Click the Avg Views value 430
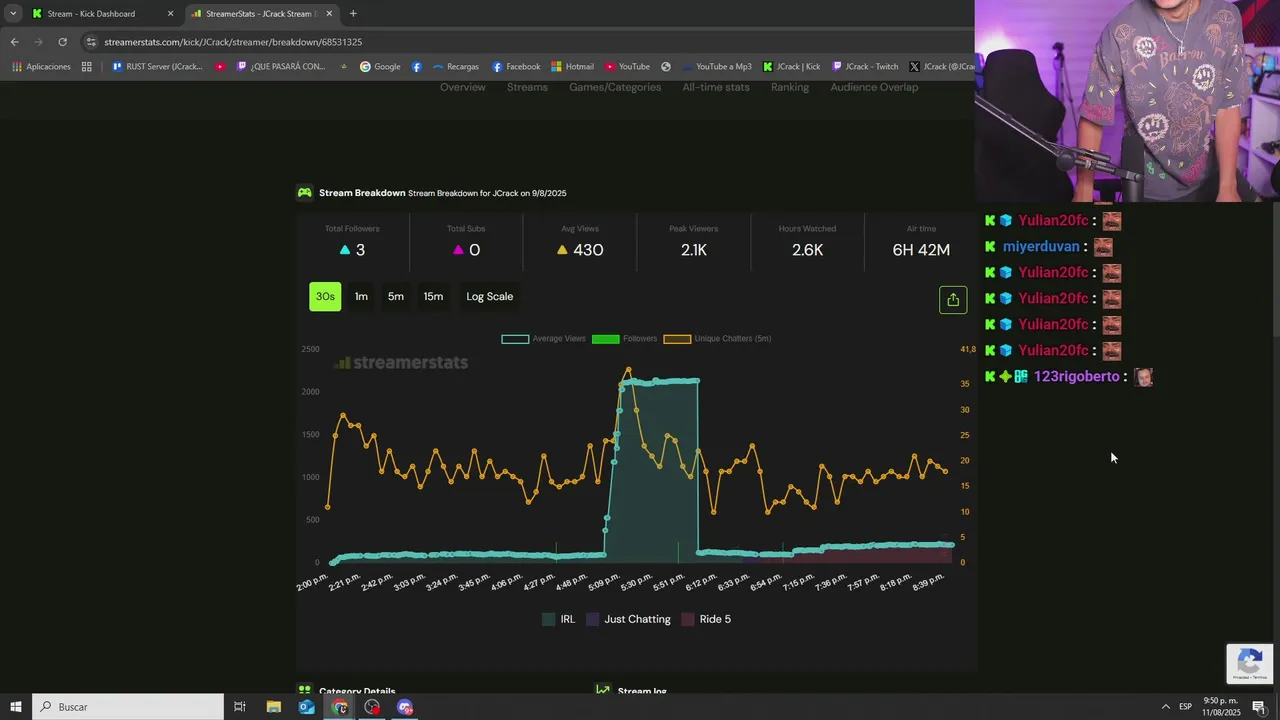 click(x=588, y=250)
